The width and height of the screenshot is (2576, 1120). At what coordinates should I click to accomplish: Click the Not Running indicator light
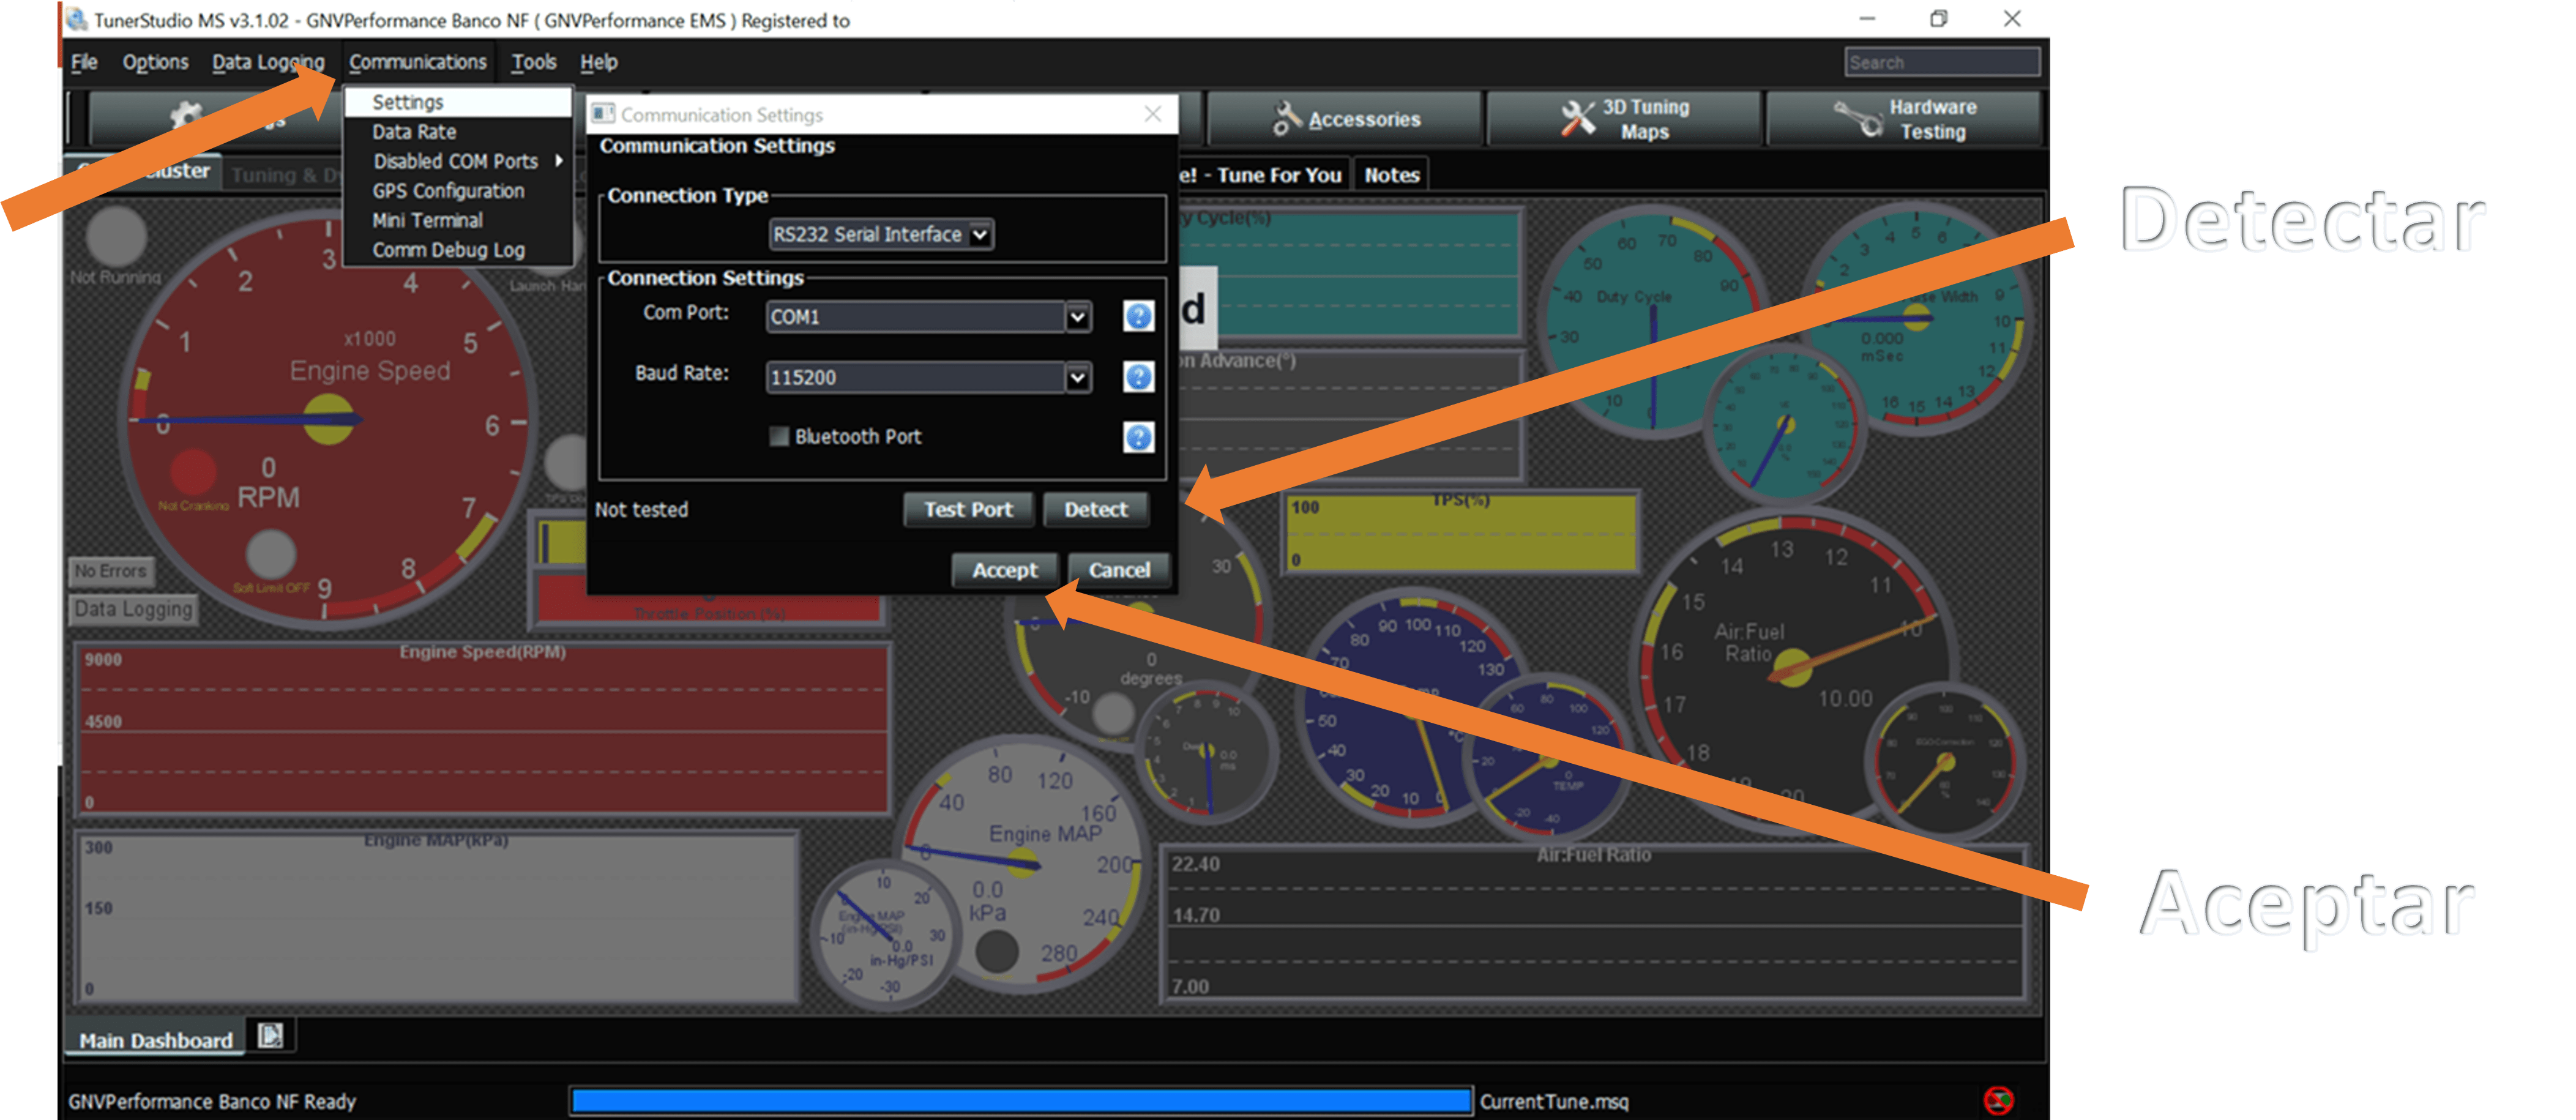(116, 236)
